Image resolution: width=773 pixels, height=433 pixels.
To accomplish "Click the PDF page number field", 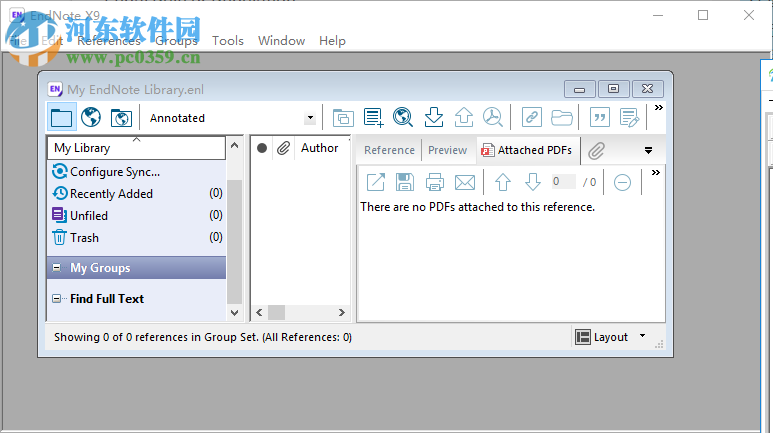I will 563,181.
